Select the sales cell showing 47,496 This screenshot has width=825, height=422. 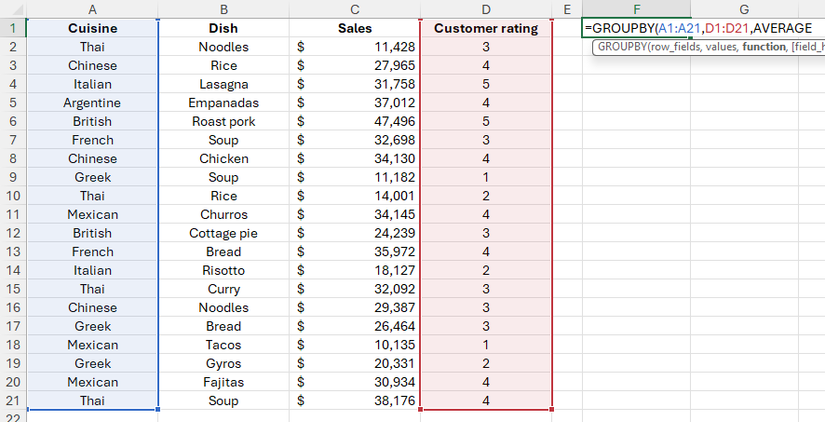354,121
